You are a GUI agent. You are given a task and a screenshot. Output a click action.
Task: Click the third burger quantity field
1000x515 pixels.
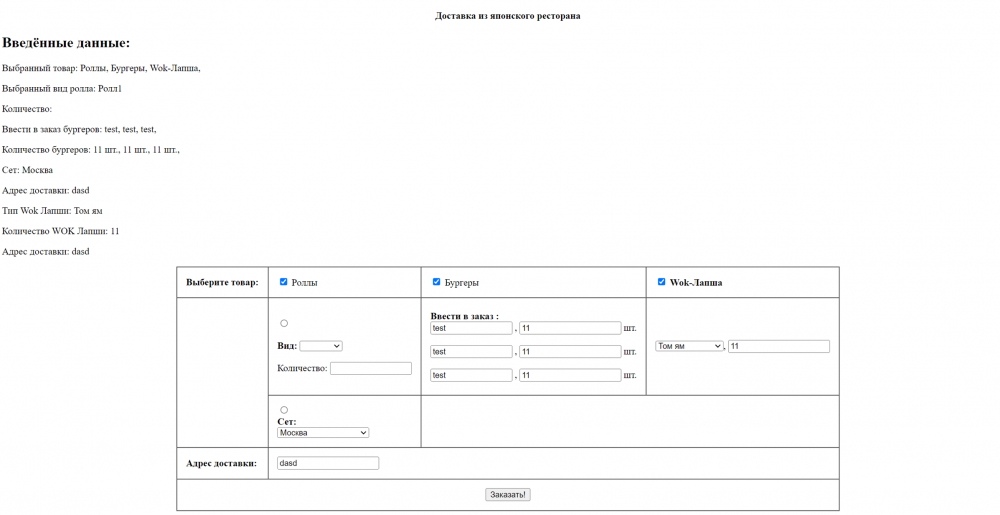[570, 376]
